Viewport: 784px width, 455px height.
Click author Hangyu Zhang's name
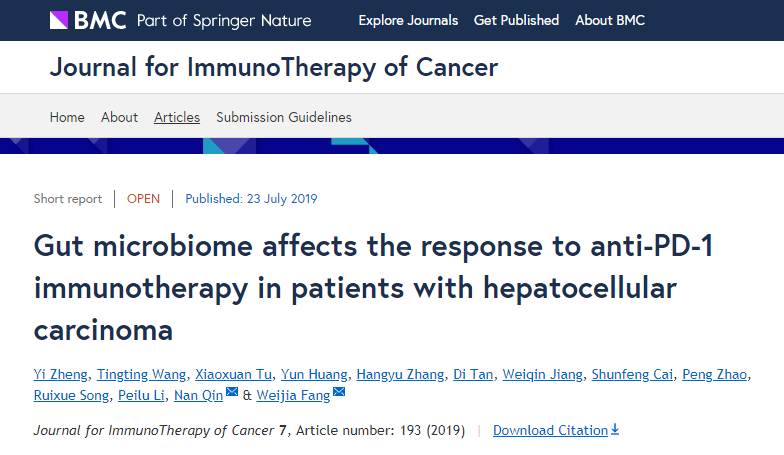399,375
